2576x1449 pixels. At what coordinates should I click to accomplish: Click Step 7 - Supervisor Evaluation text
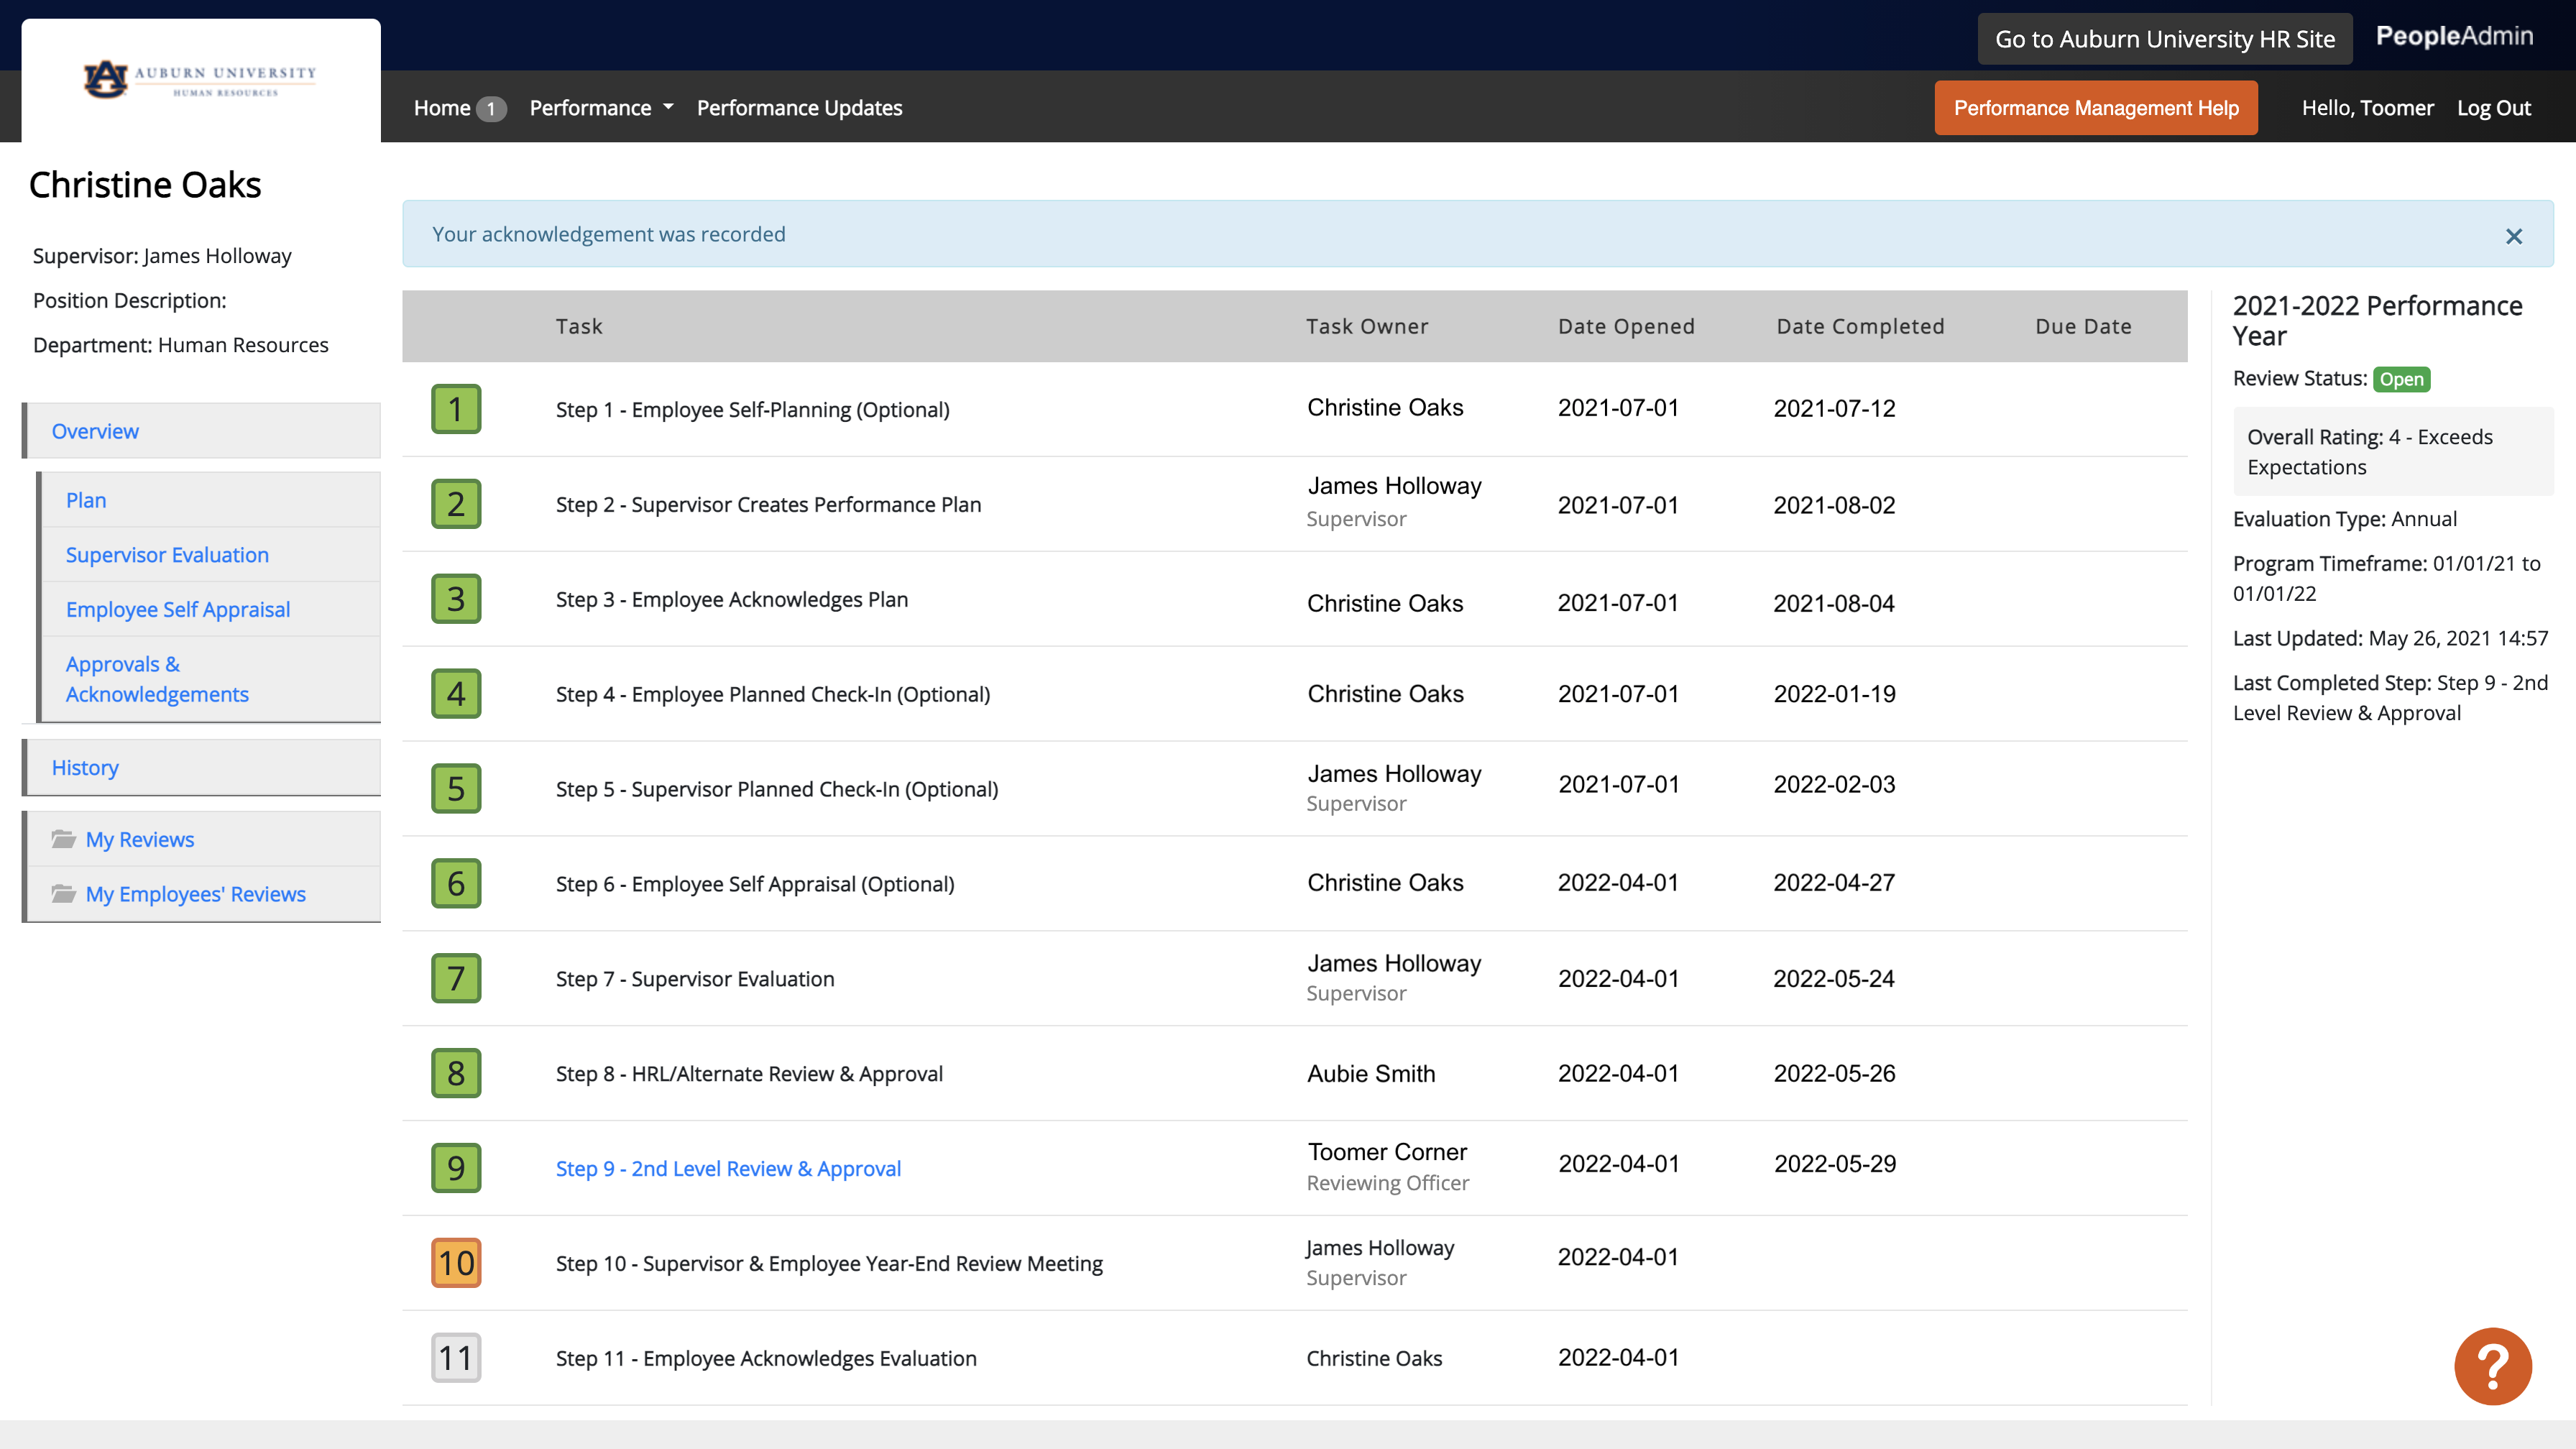point(695,979)
